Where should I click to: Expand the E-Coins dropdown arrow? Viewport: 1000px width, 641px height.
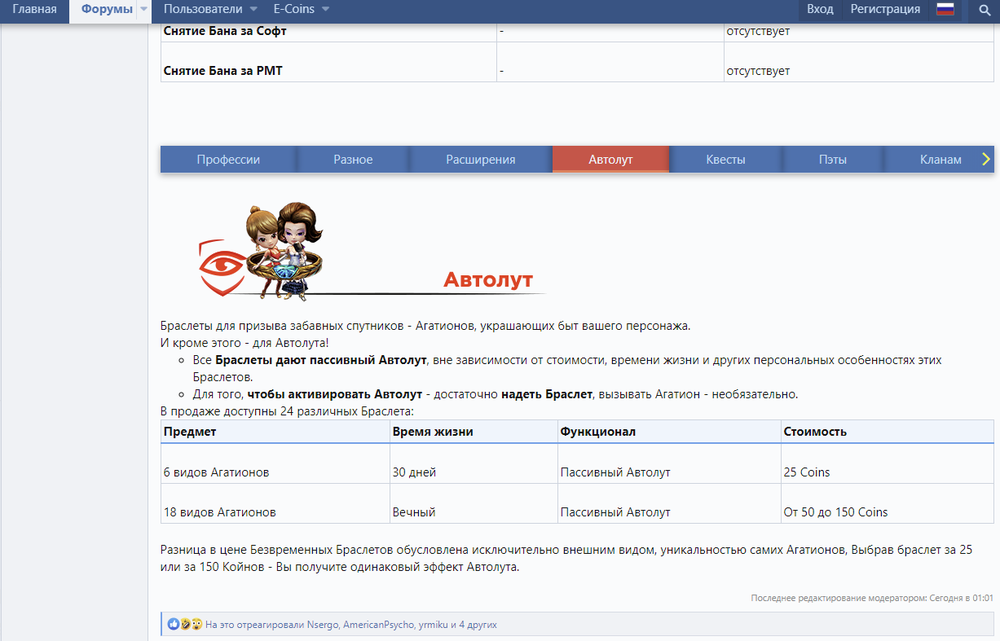point(325,10)
